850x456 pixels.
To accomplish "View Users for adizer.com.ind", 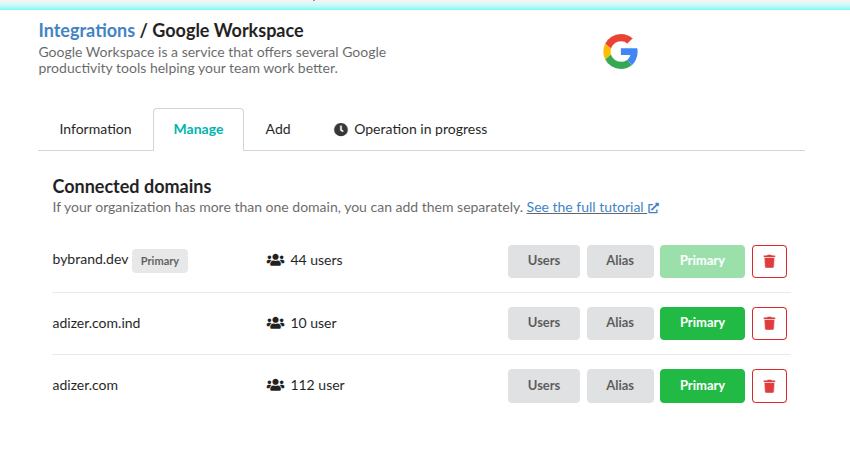I will tap(544, 323).
